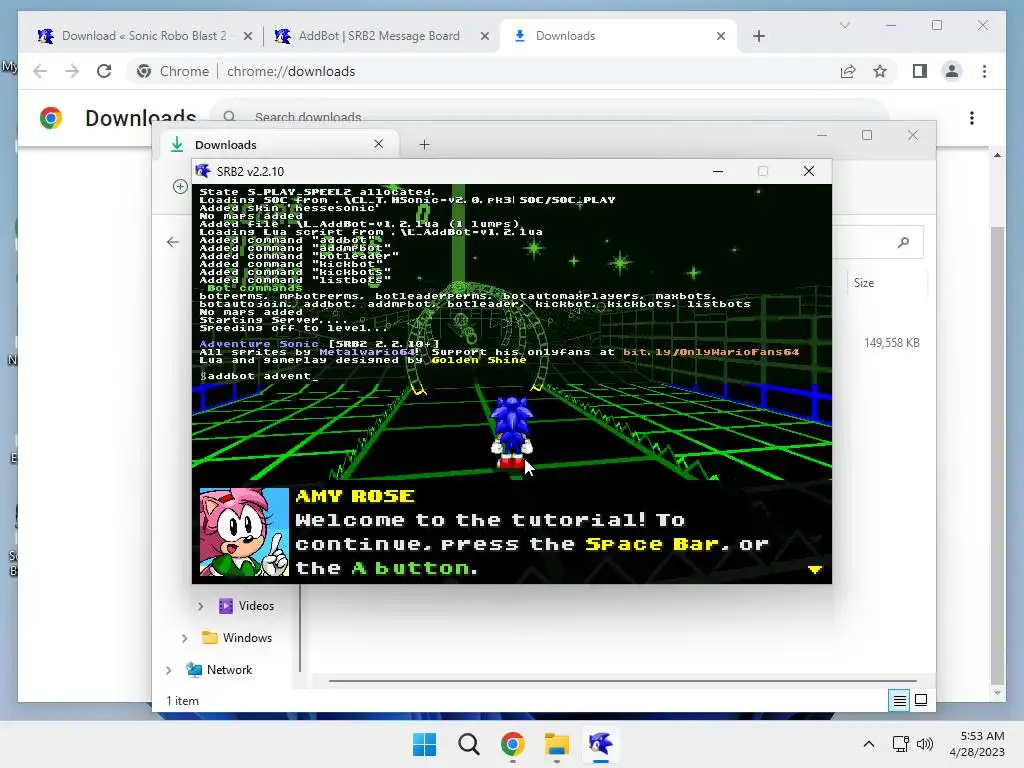The image size is (1024, 768).
Task: Close the Sonic Robo Blast 2 download tab
Action: (248, 37)
